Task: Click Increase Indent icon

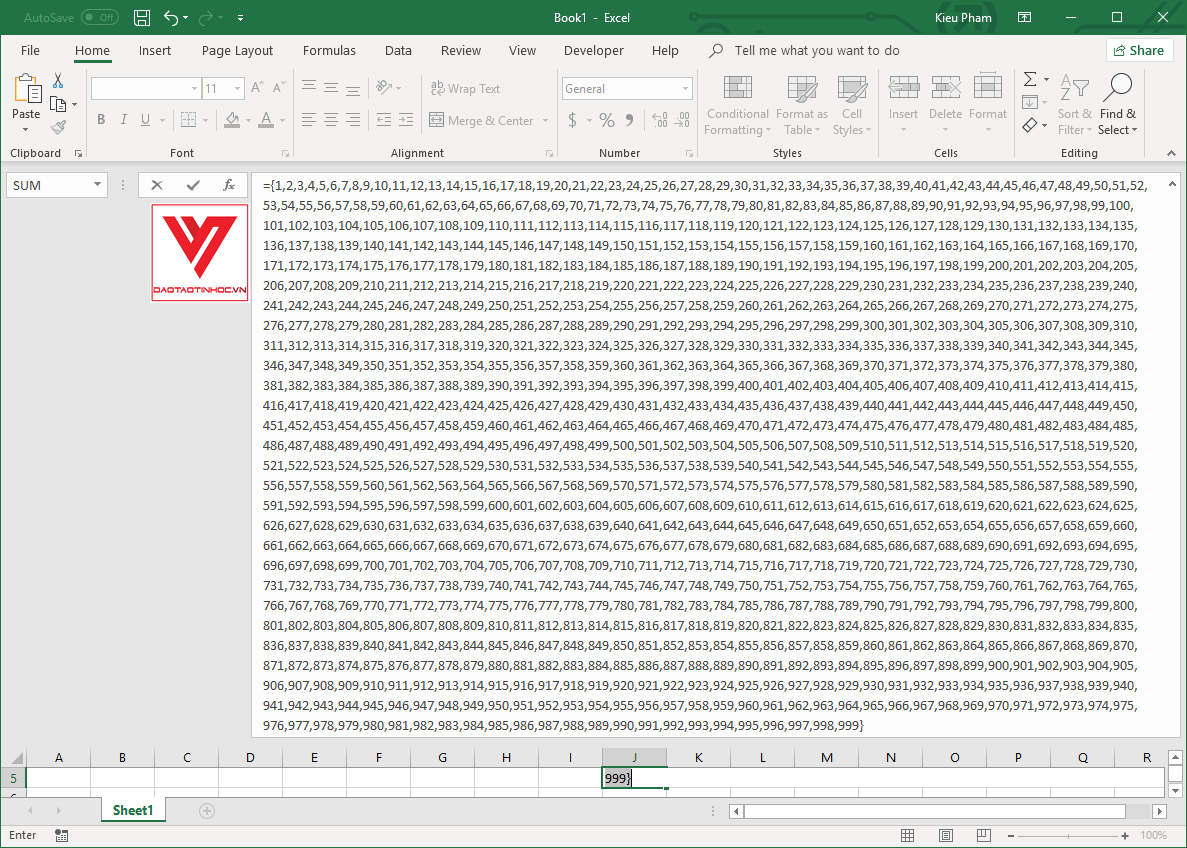Action: pyautogui.click(x=406, y=120)
